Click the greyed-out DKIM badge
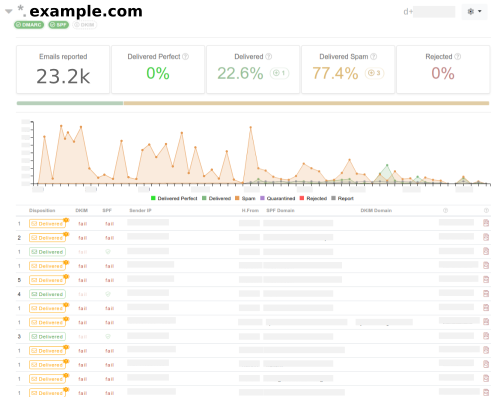500x397 pixels. [85, 25]
